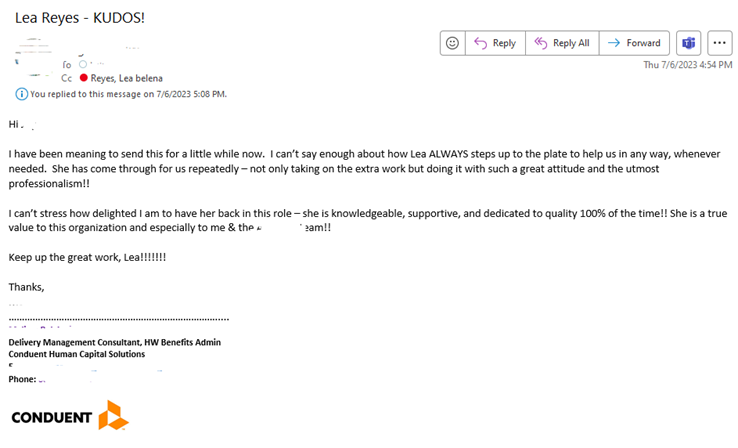This screenshot has width=738, height=448.
Task: Click the emoji reaction smiley icon
Action: [453, 43]
